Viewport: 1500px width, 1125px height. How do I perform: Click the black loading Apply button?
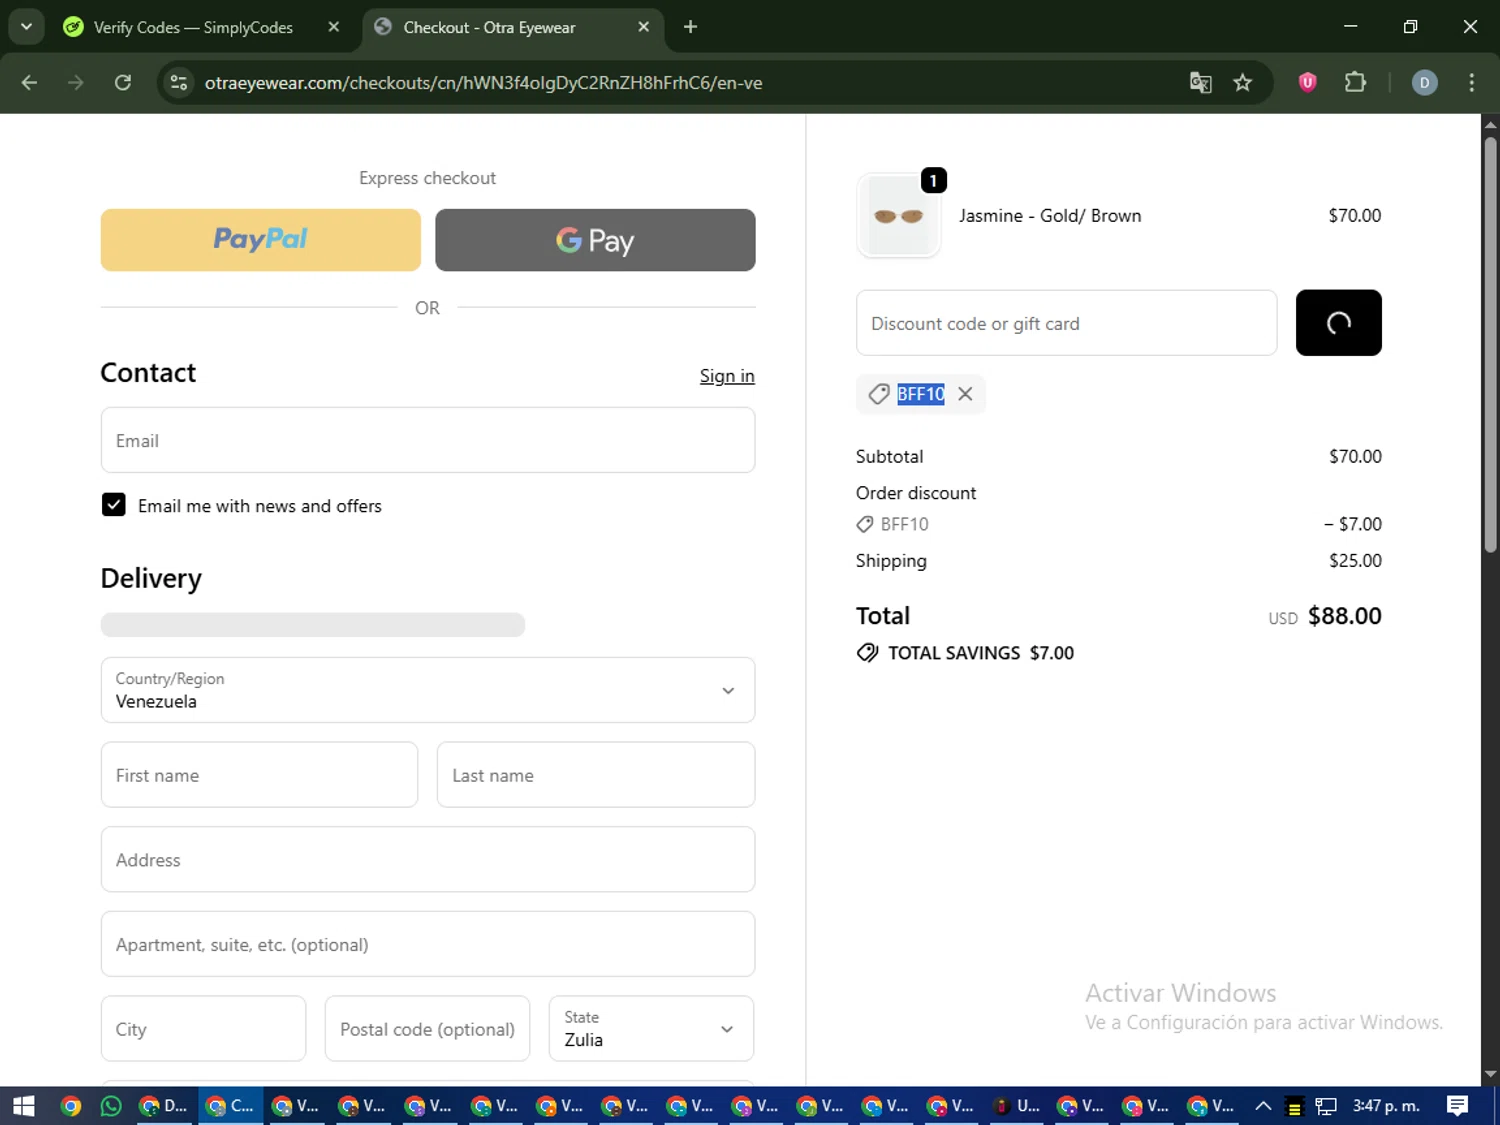[1338, 323]
